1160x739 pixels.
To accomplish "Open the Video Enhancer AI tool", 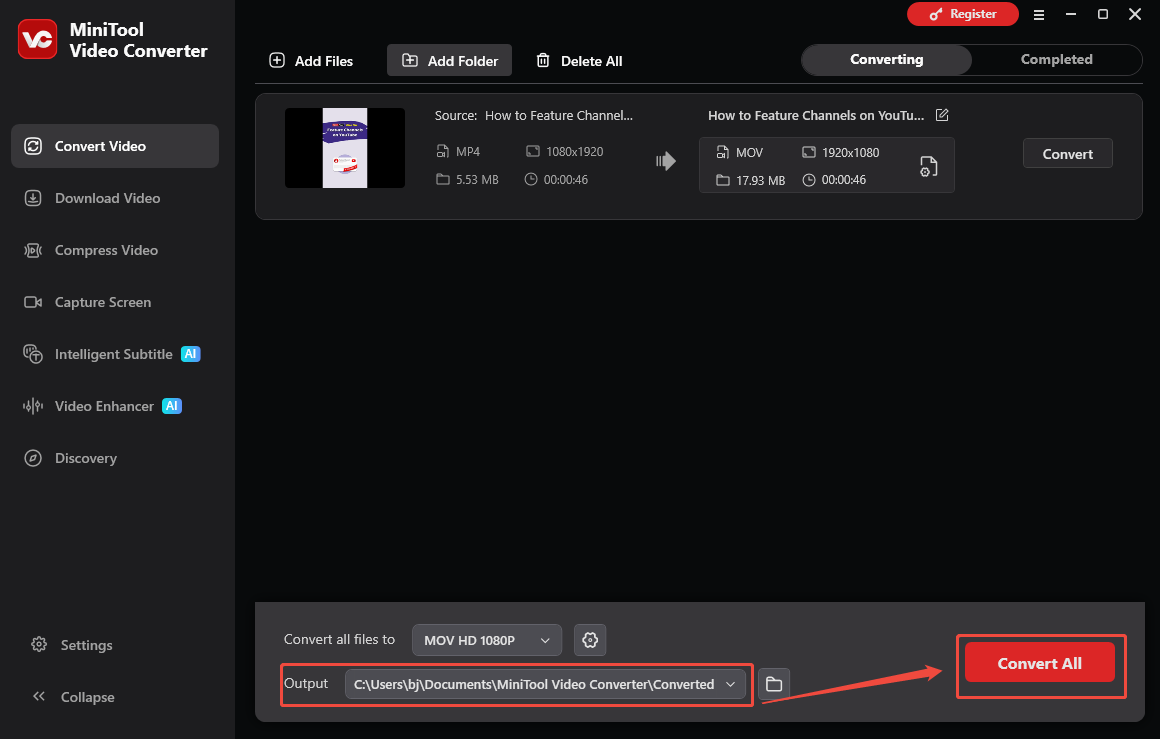I will [x=103, y=406].
